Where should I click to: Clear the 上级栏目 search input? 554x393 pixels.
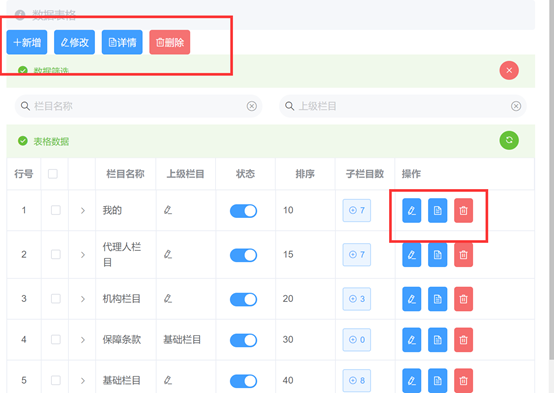(x=516, y=106)
